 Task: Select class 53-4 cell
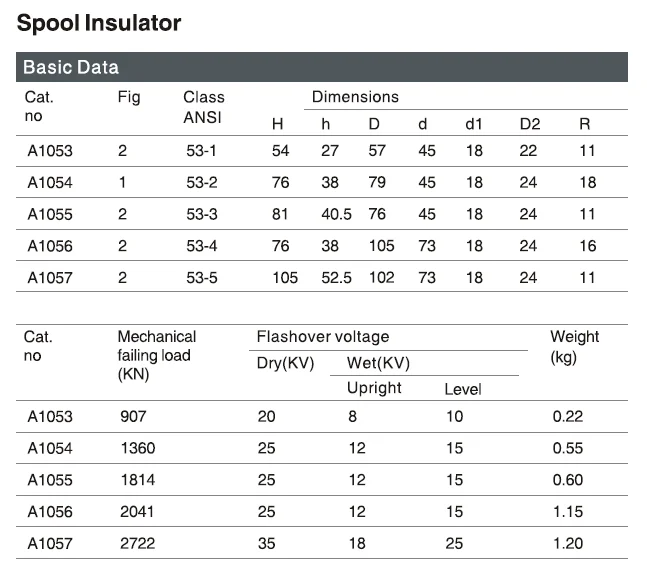[203, 246]
